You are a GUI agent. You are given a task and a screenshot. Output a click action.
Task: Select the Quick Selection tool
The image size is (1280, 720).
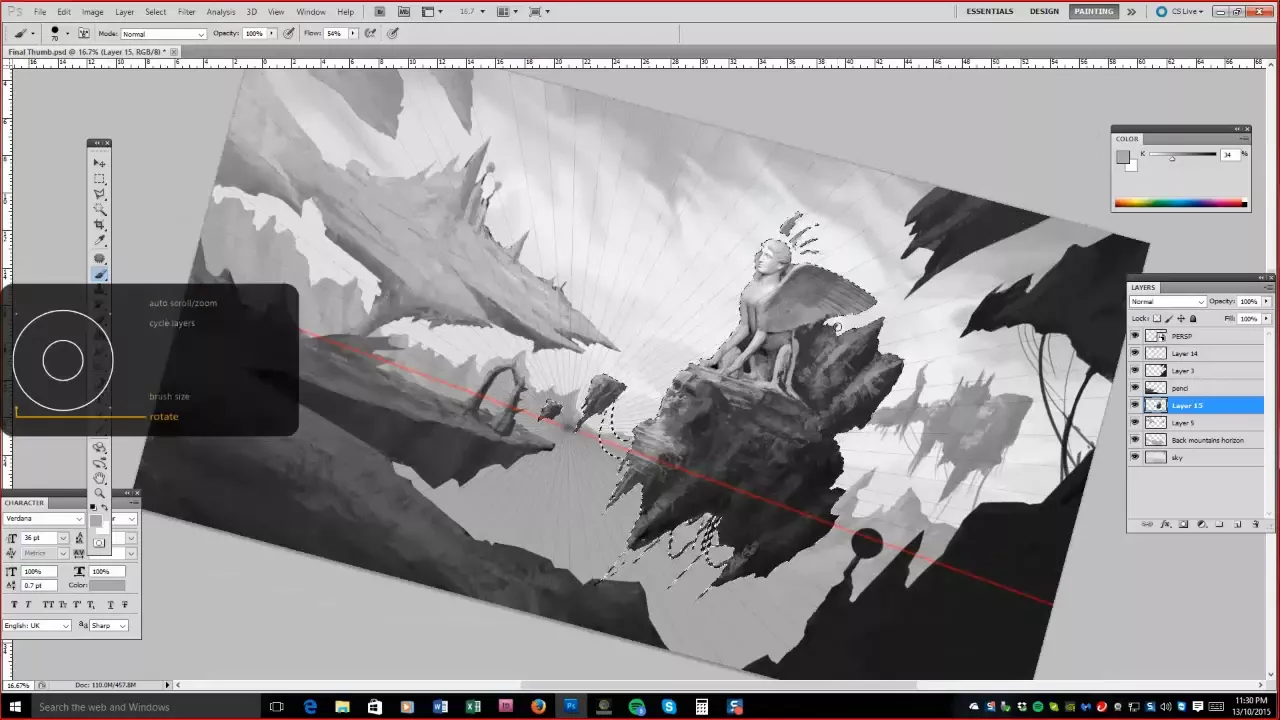click(100, 209)
